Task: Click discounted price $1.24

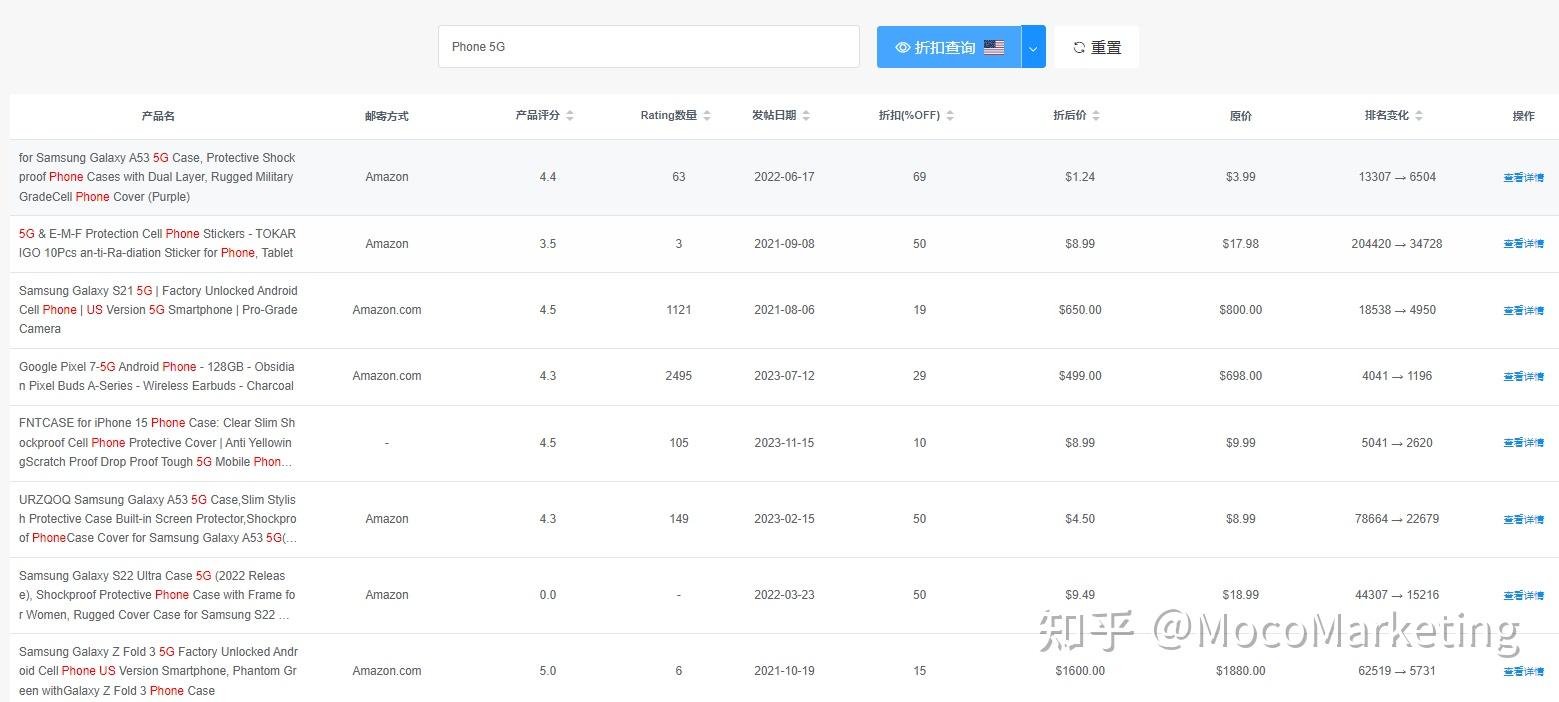Action: pos(1080,177)
